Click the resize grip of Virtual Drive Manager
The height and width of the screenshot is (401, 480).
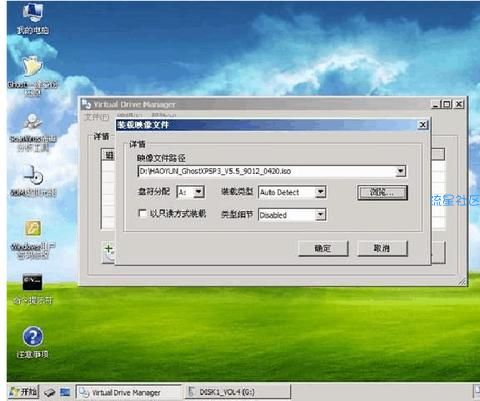[462, 281]
